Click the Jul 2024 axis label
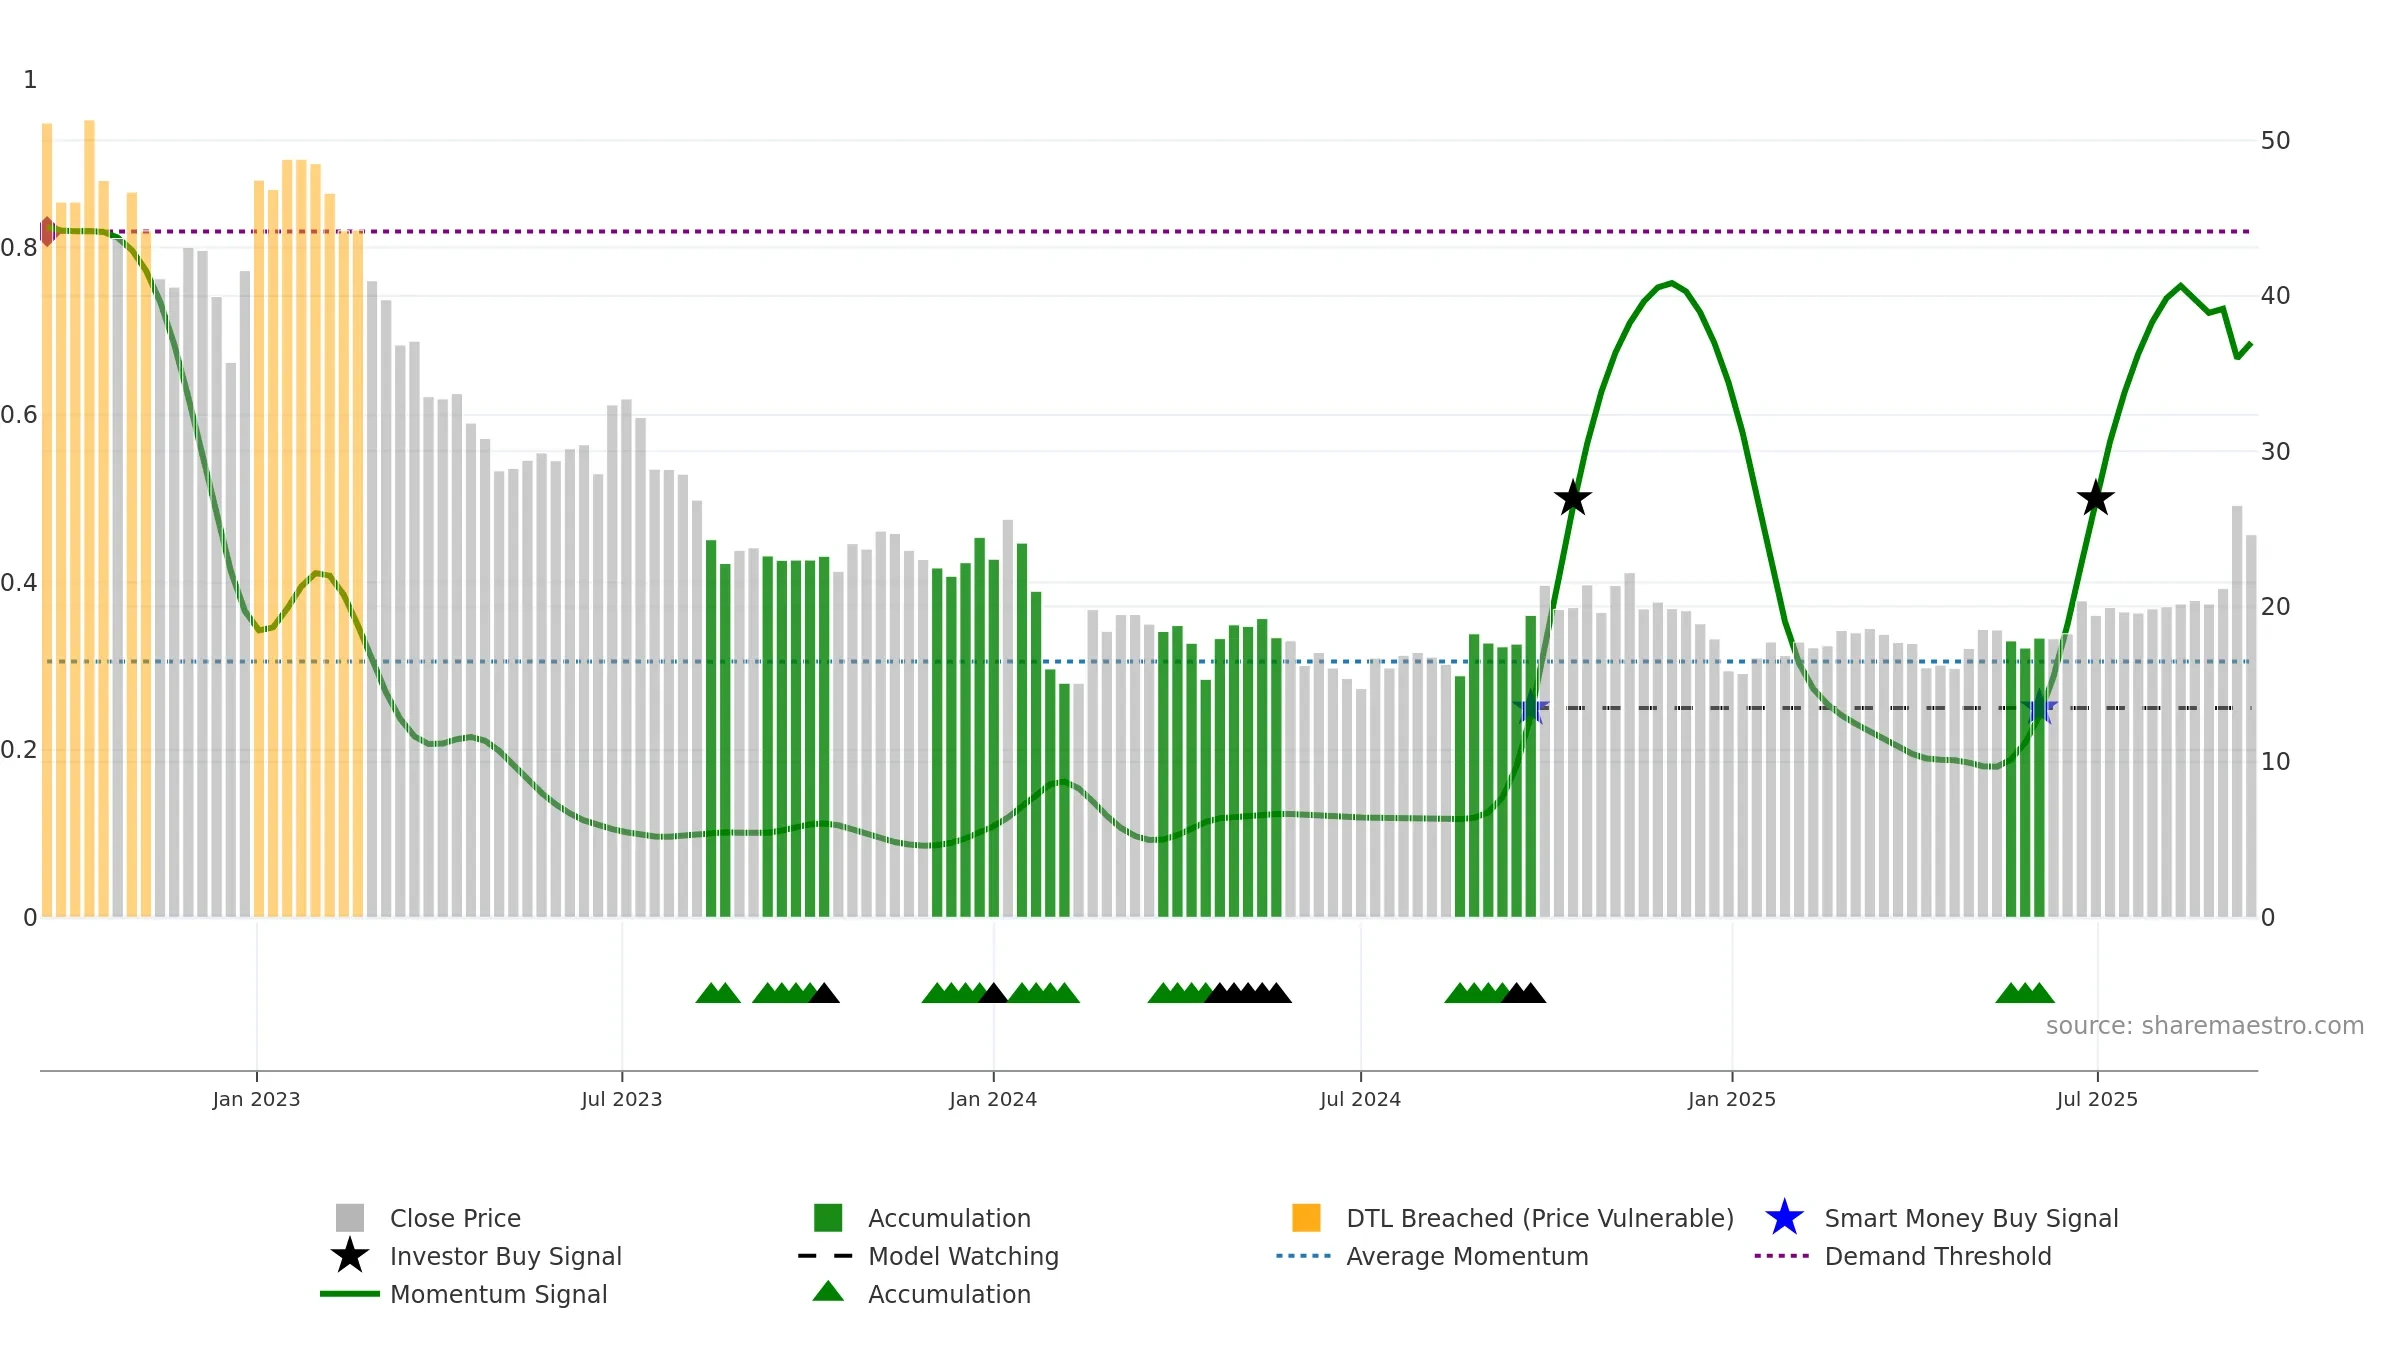 [1360, 1100]
